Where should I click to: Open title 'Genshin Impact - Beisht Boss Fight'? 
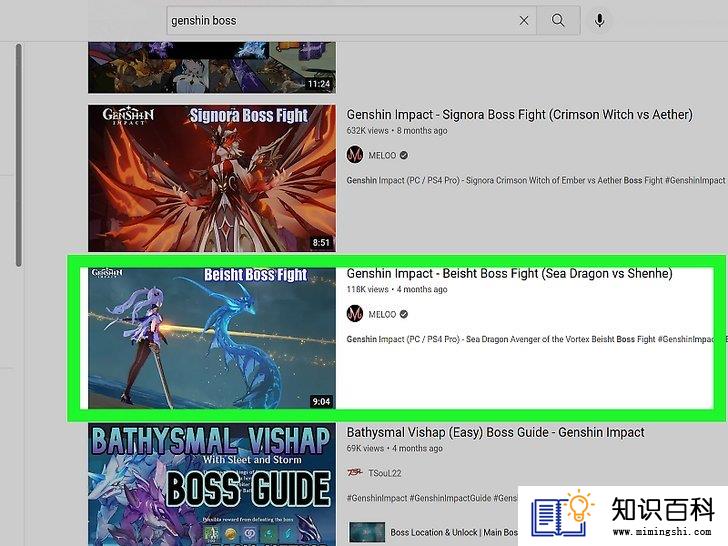click(509, 273)
